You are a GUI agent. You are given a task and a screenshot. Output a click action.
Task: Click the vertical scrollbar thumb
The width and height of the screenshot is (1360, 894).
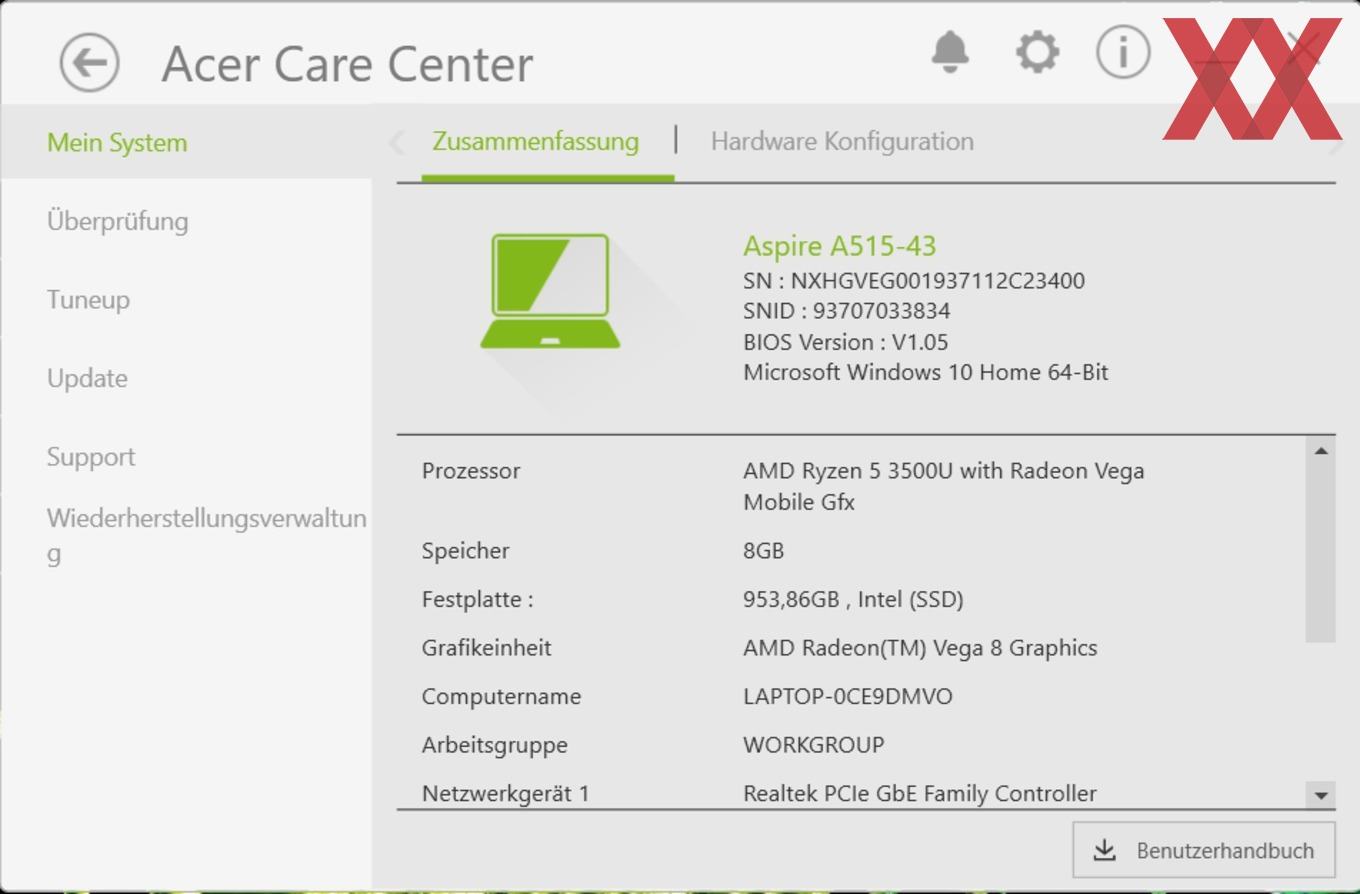pos(1321,553)
